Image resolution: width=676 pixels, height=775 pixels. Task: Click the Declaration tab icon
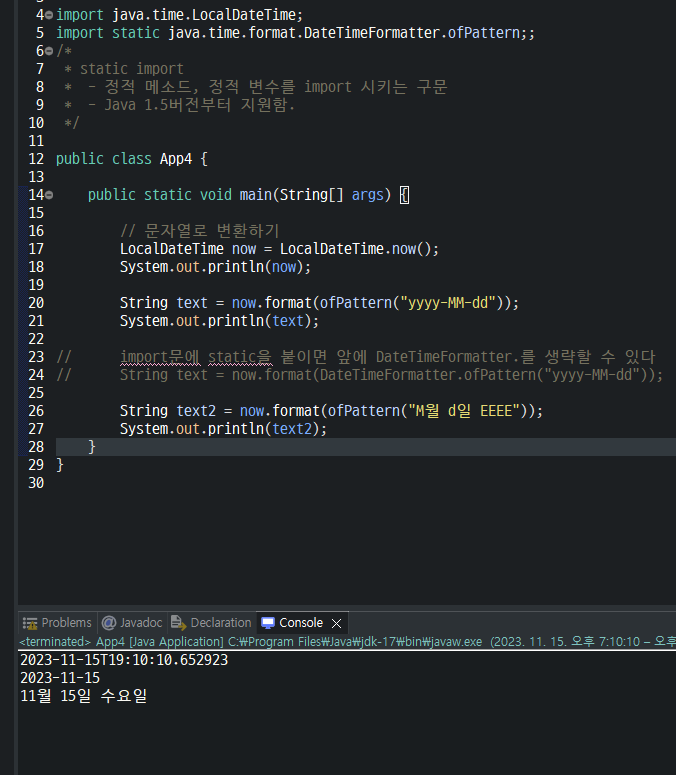(x=178, y=623)
